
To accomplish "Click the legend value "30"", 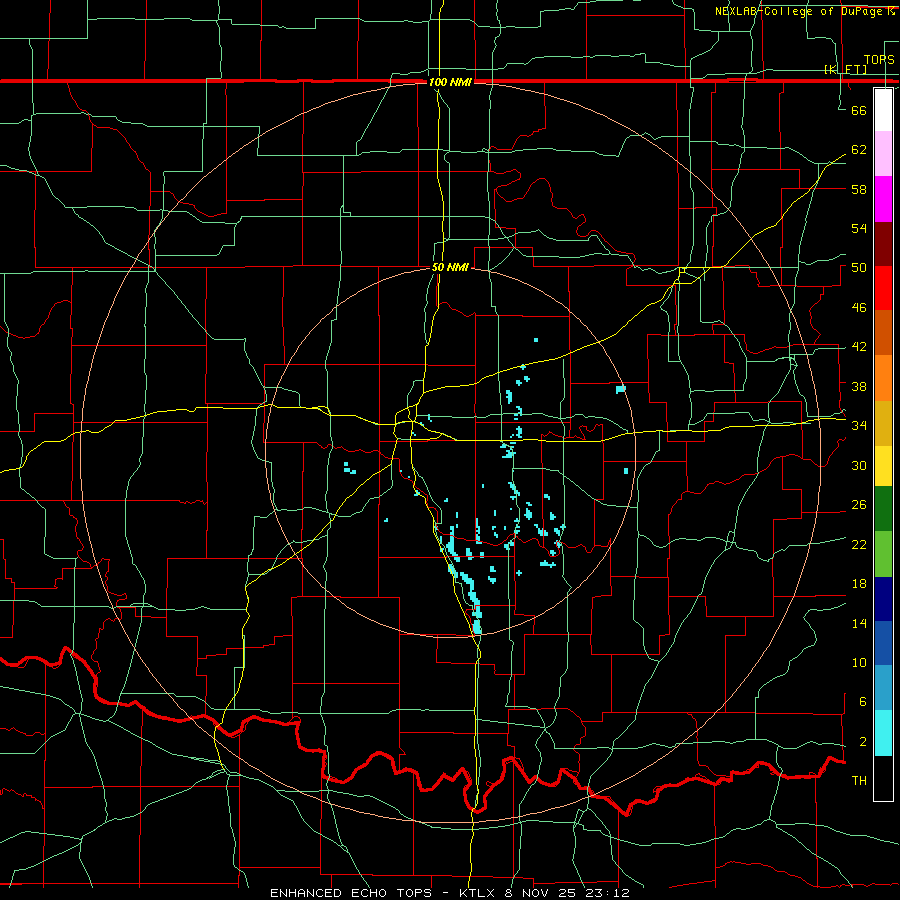I will pyautogui.click(x=859, y=465).
